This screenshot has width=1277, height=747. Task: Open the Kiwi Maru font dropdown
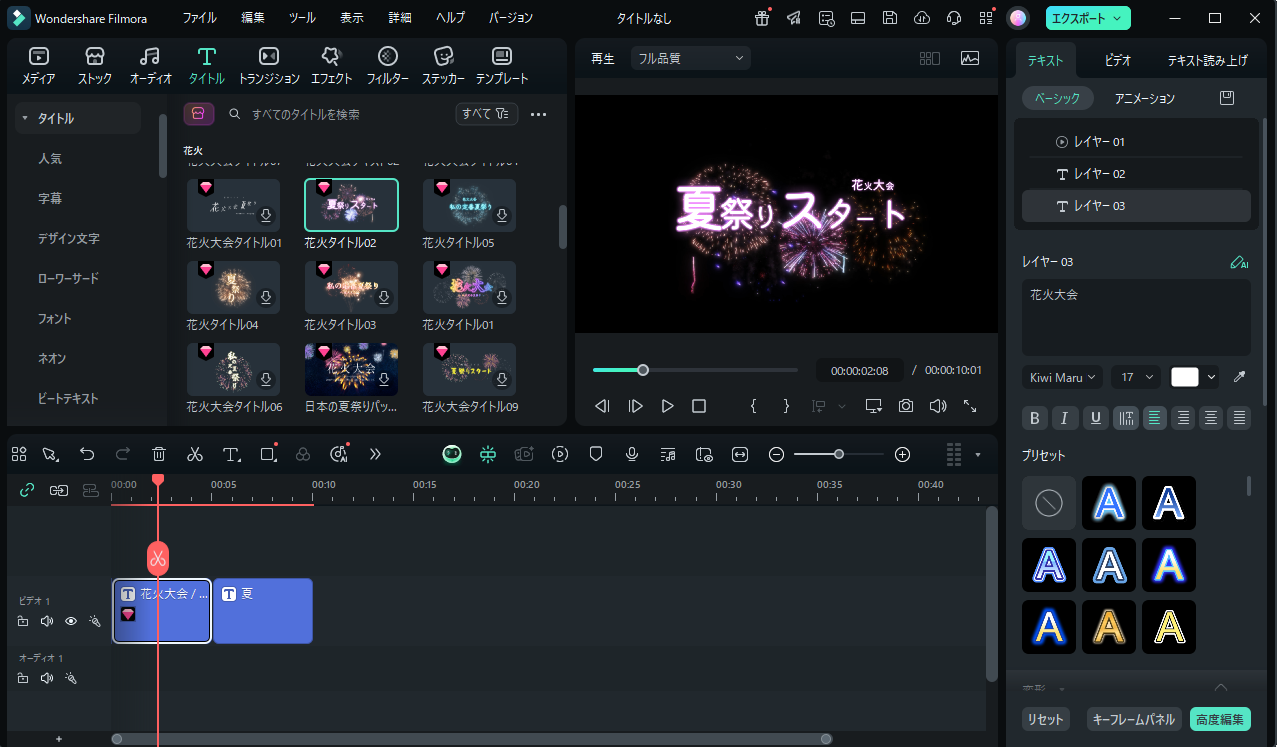[x=1062, y=377]
